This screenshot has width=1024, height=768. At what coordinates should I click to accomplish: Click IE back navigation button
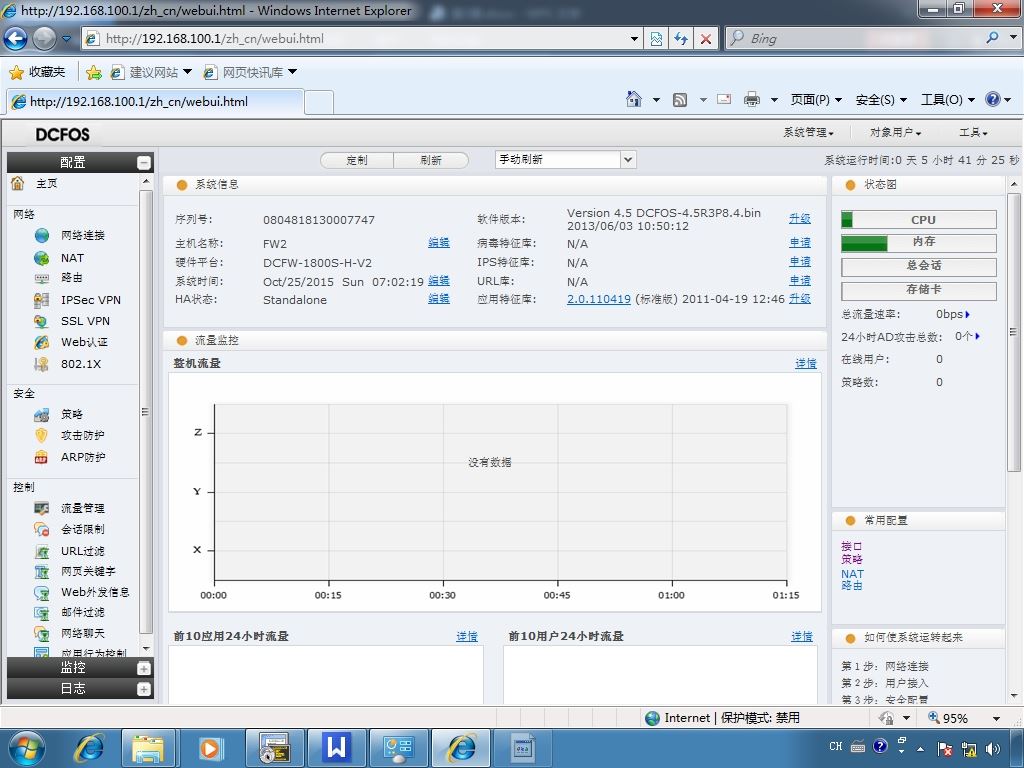[16, 39]
